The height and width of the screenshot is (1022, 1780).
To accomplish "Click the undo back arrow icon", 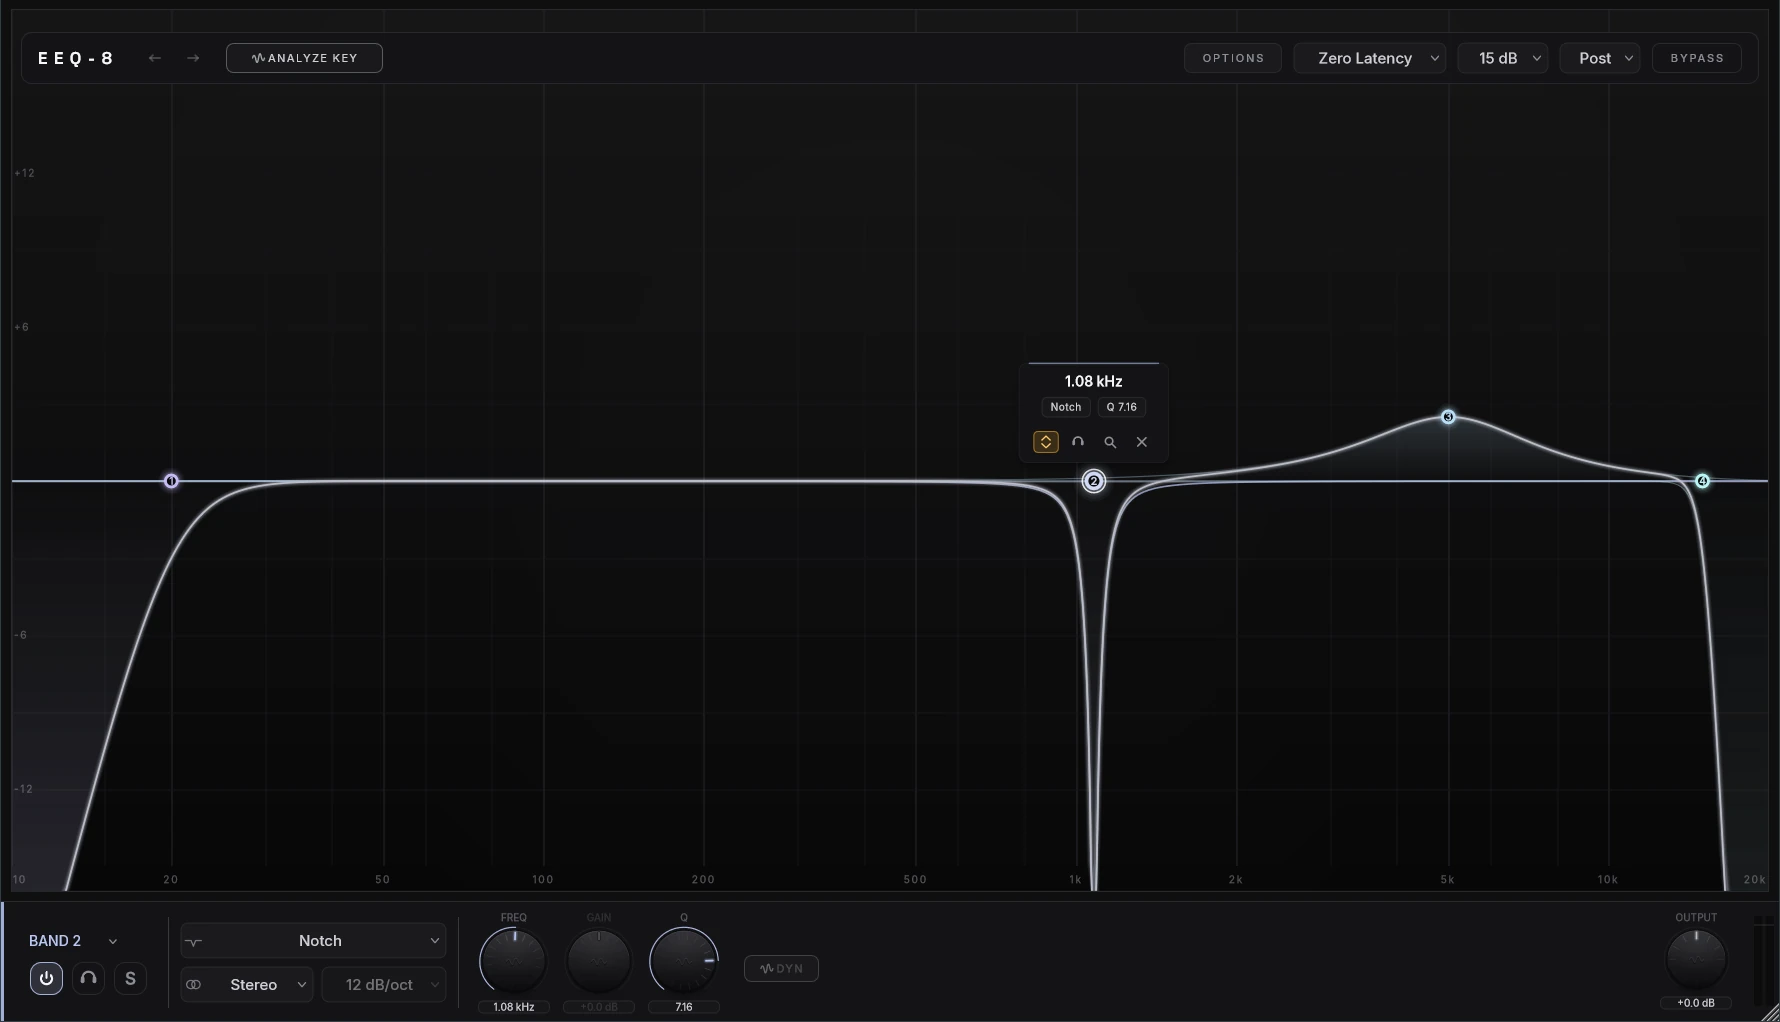I will pos(155,58).
